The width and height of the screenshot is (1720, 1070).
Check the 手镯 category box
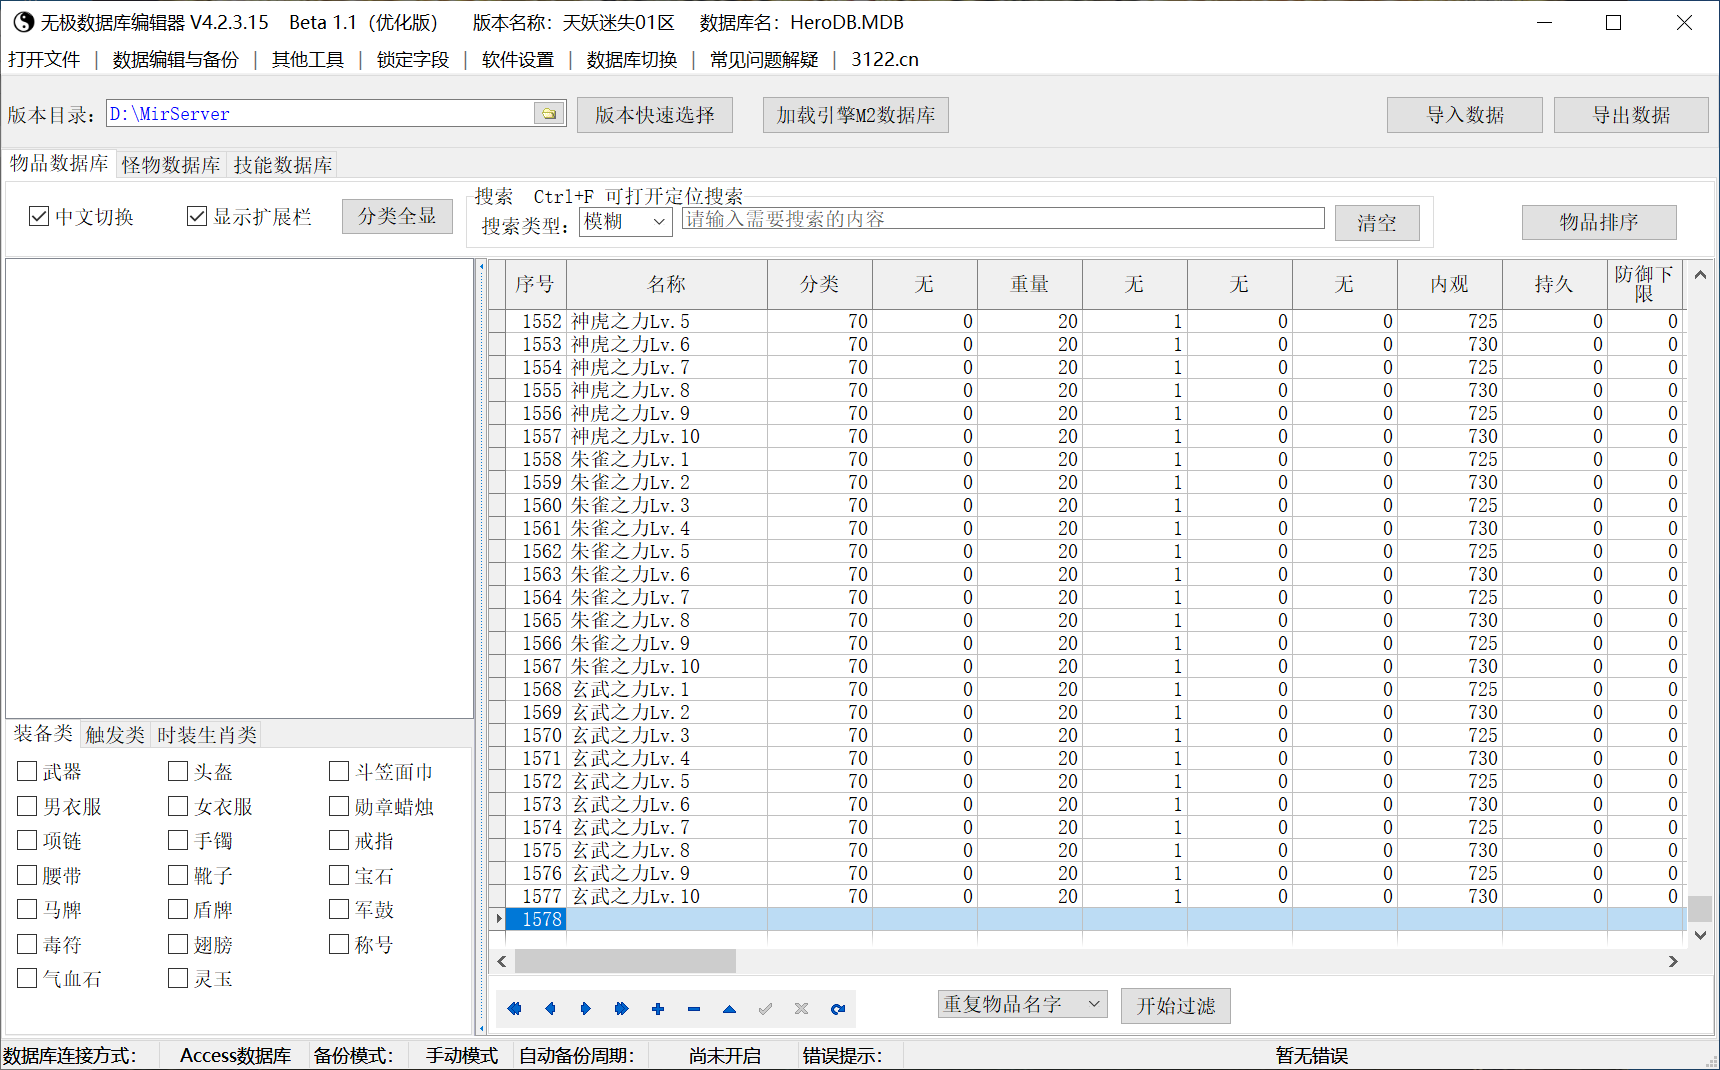[x=178, y=840]
